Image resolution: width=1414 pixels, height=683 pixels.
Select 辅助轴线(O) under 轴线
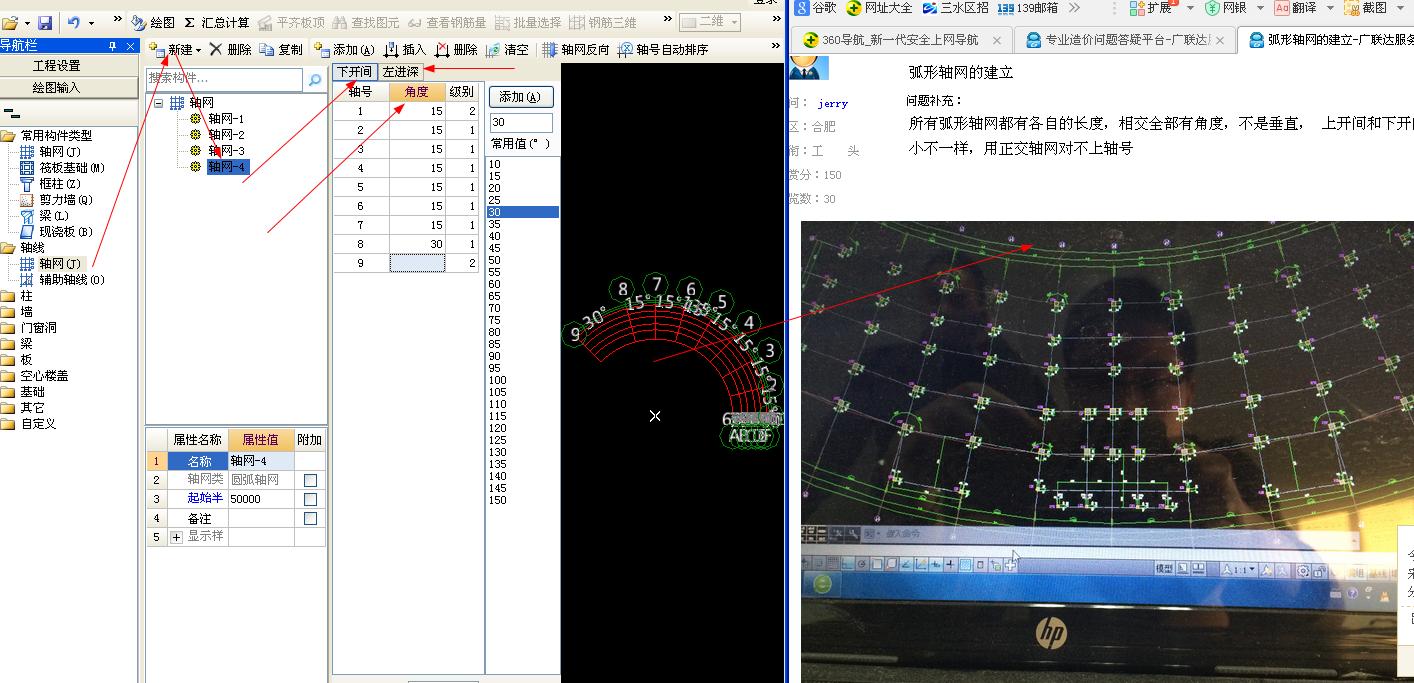[62, 279]
